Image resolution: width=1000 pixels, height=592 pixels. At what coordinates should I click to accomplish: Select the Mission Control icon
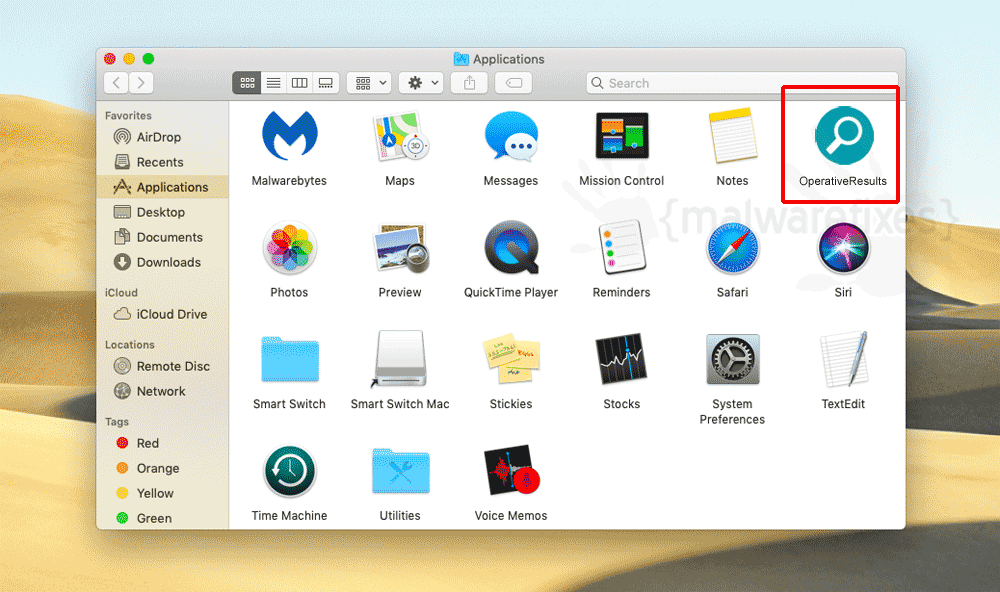click(x=622, y=135)
